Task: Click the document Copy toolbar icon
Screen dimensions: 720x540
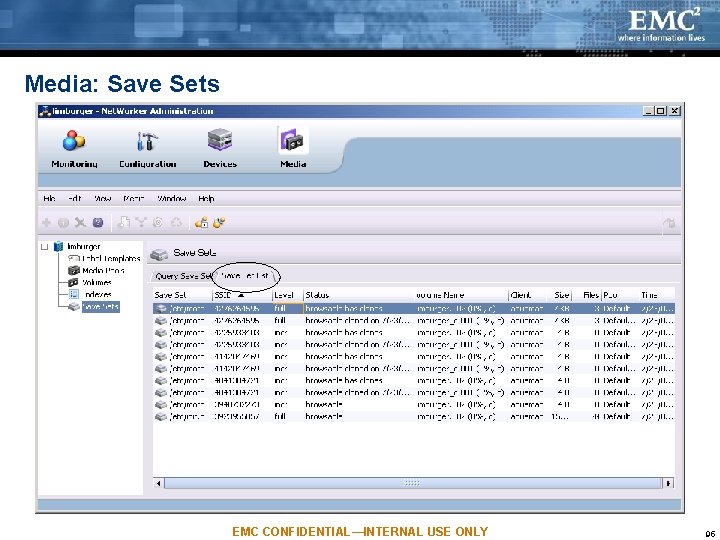Action: click(x=124, y=223)
